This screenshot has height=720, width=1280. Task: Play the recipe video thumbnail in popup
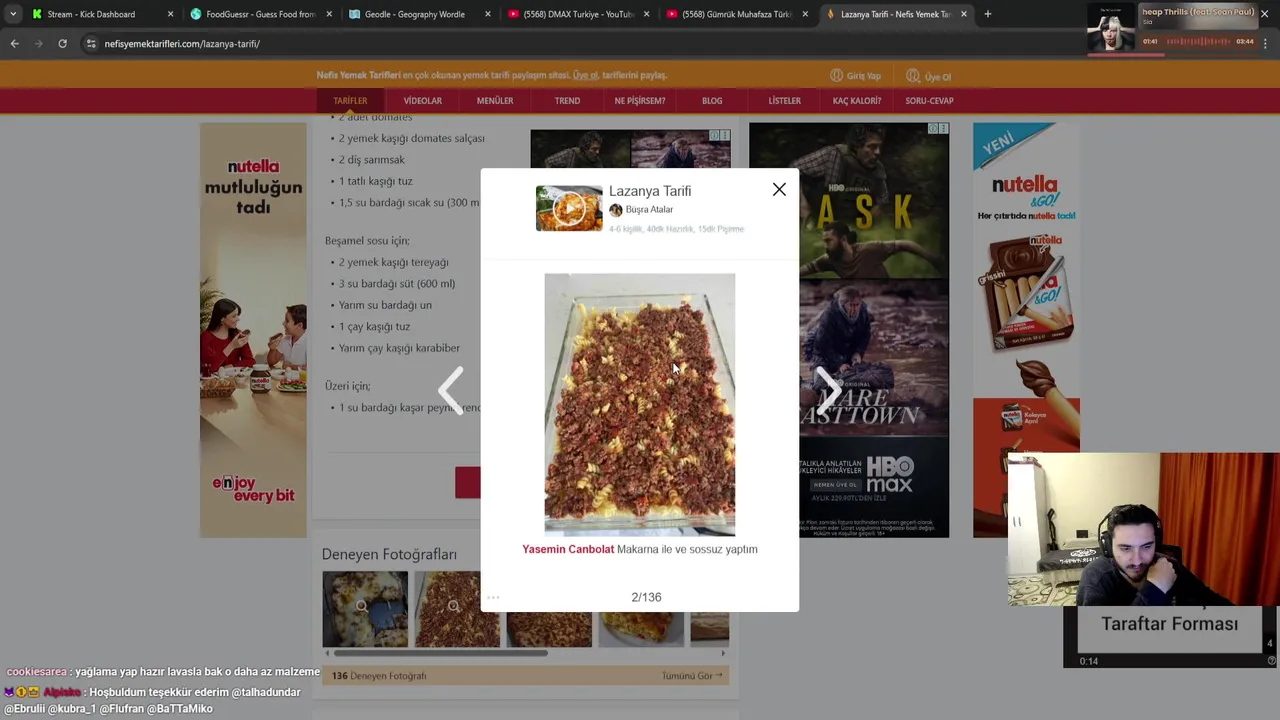point(569,208)
